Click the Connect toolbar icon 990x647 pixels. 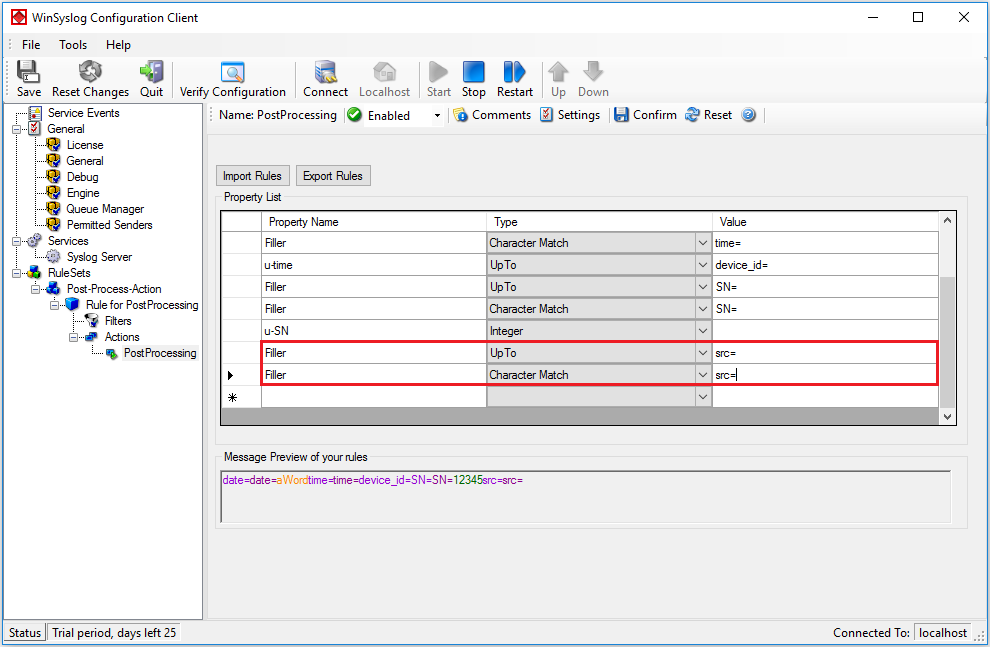coord(325,79)
